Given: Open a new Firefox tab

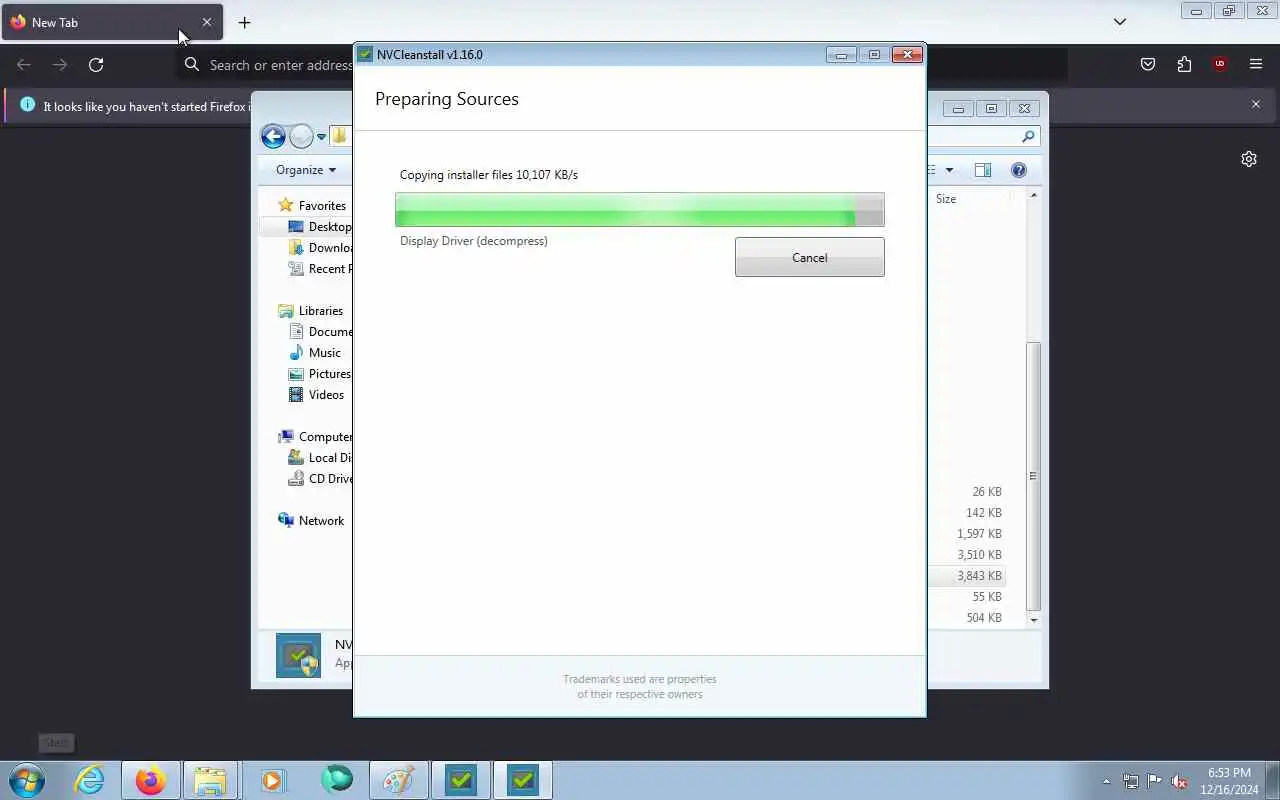Looking at the screenshot, I should 244,22.
